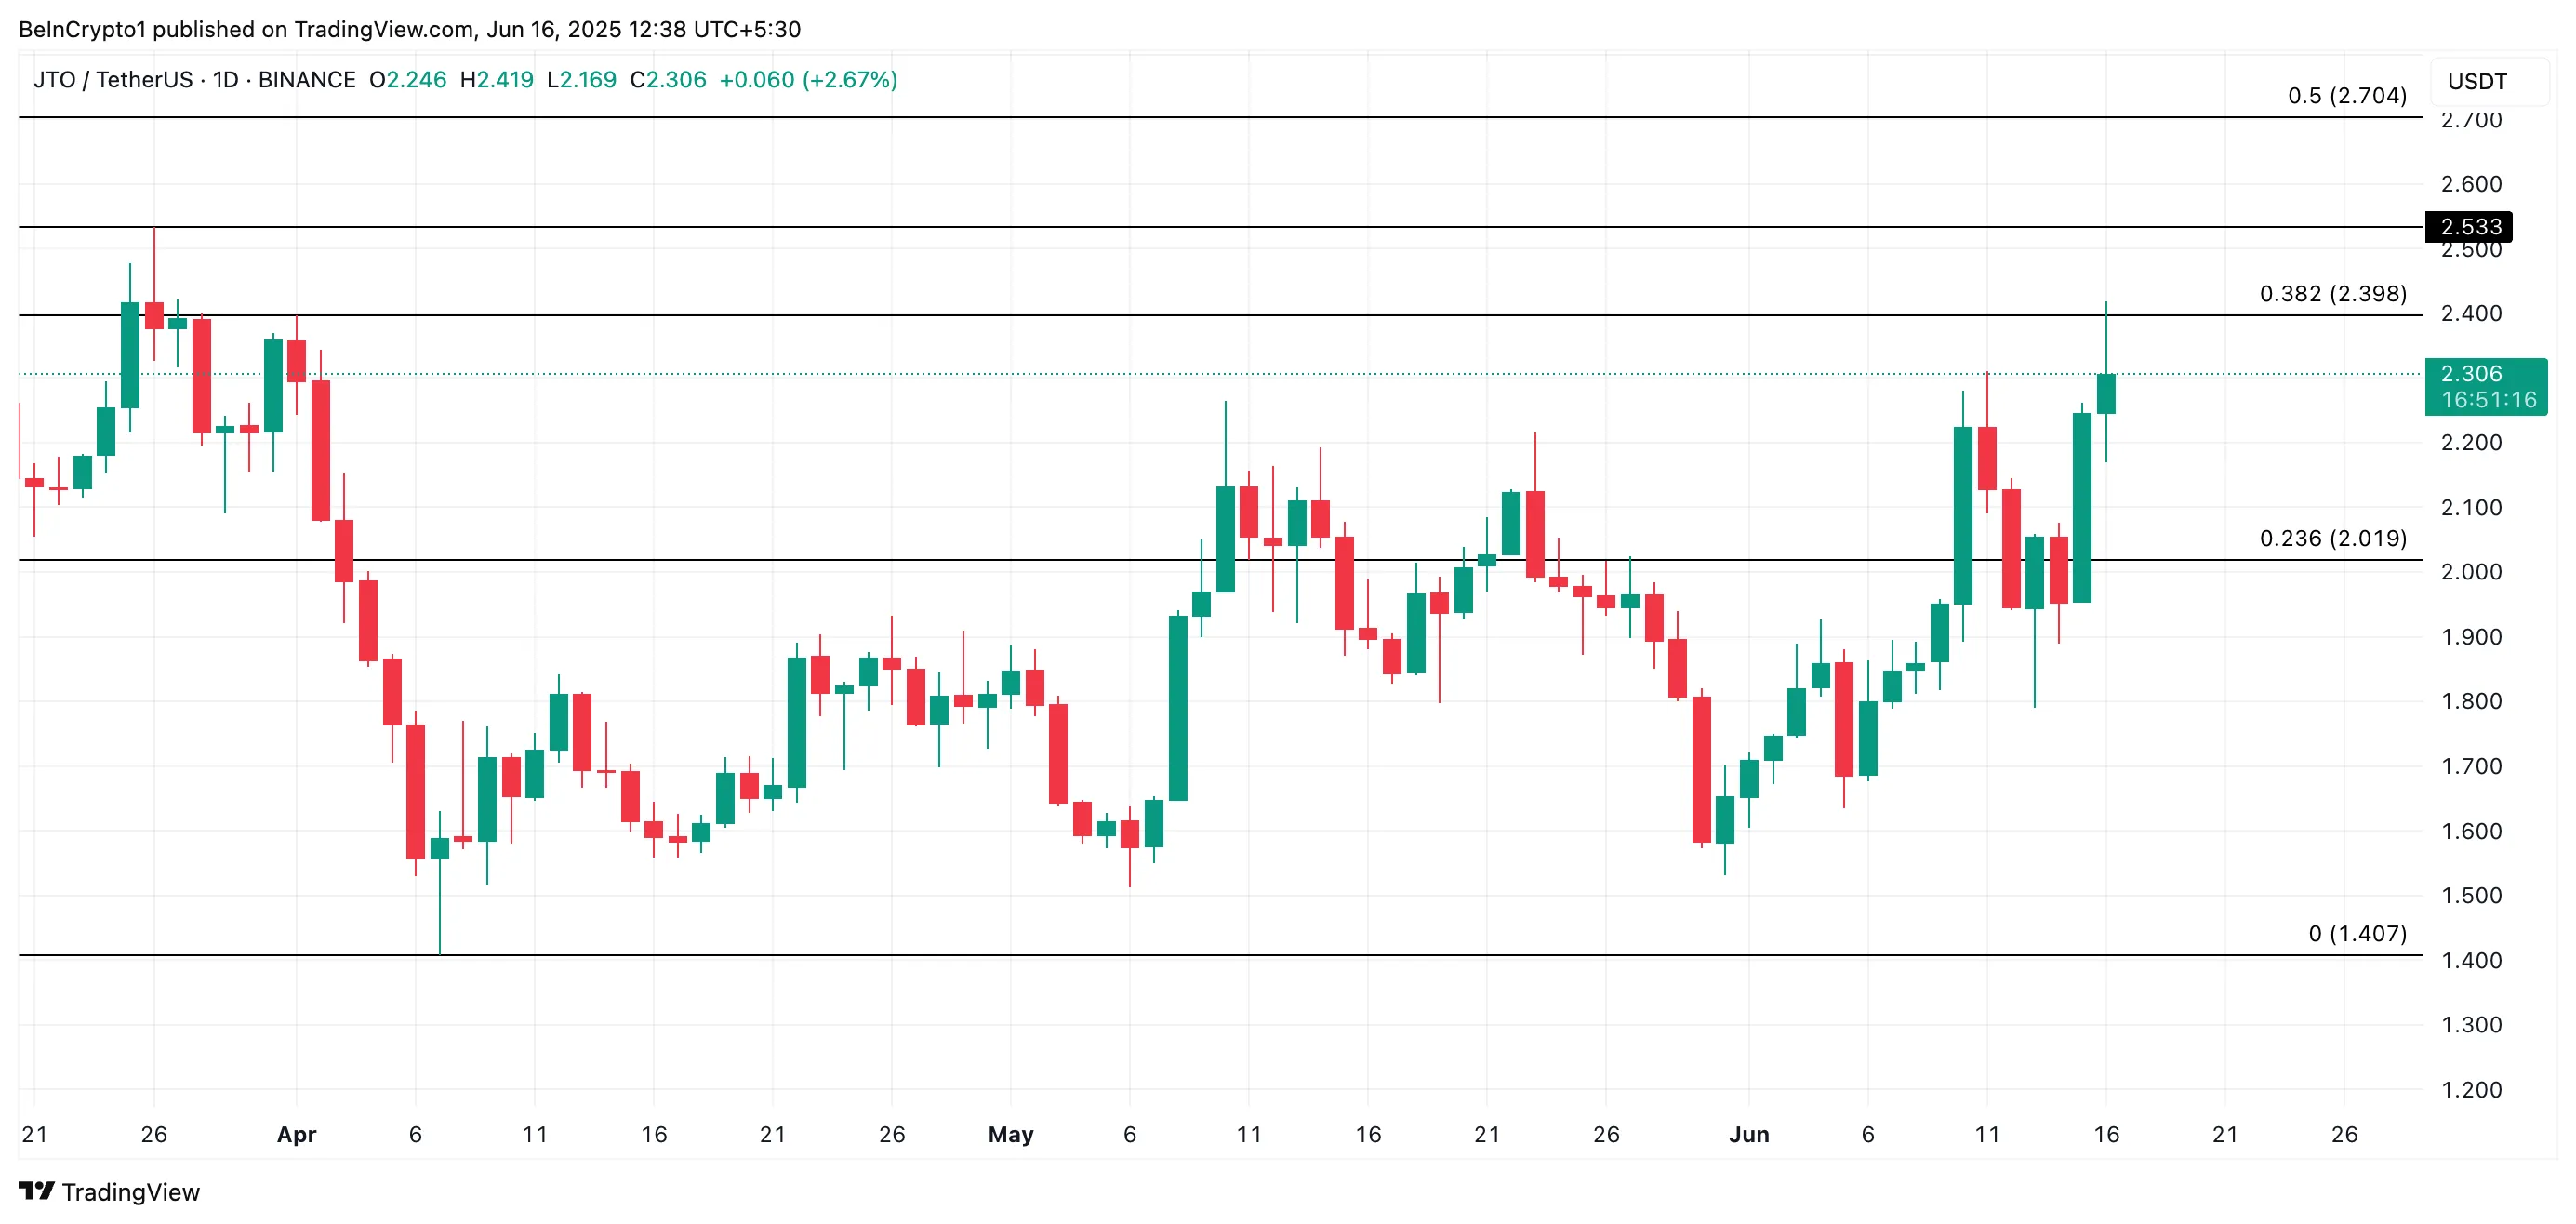
Task: Click the 1.200 price axis label
Action: 2471,1090
